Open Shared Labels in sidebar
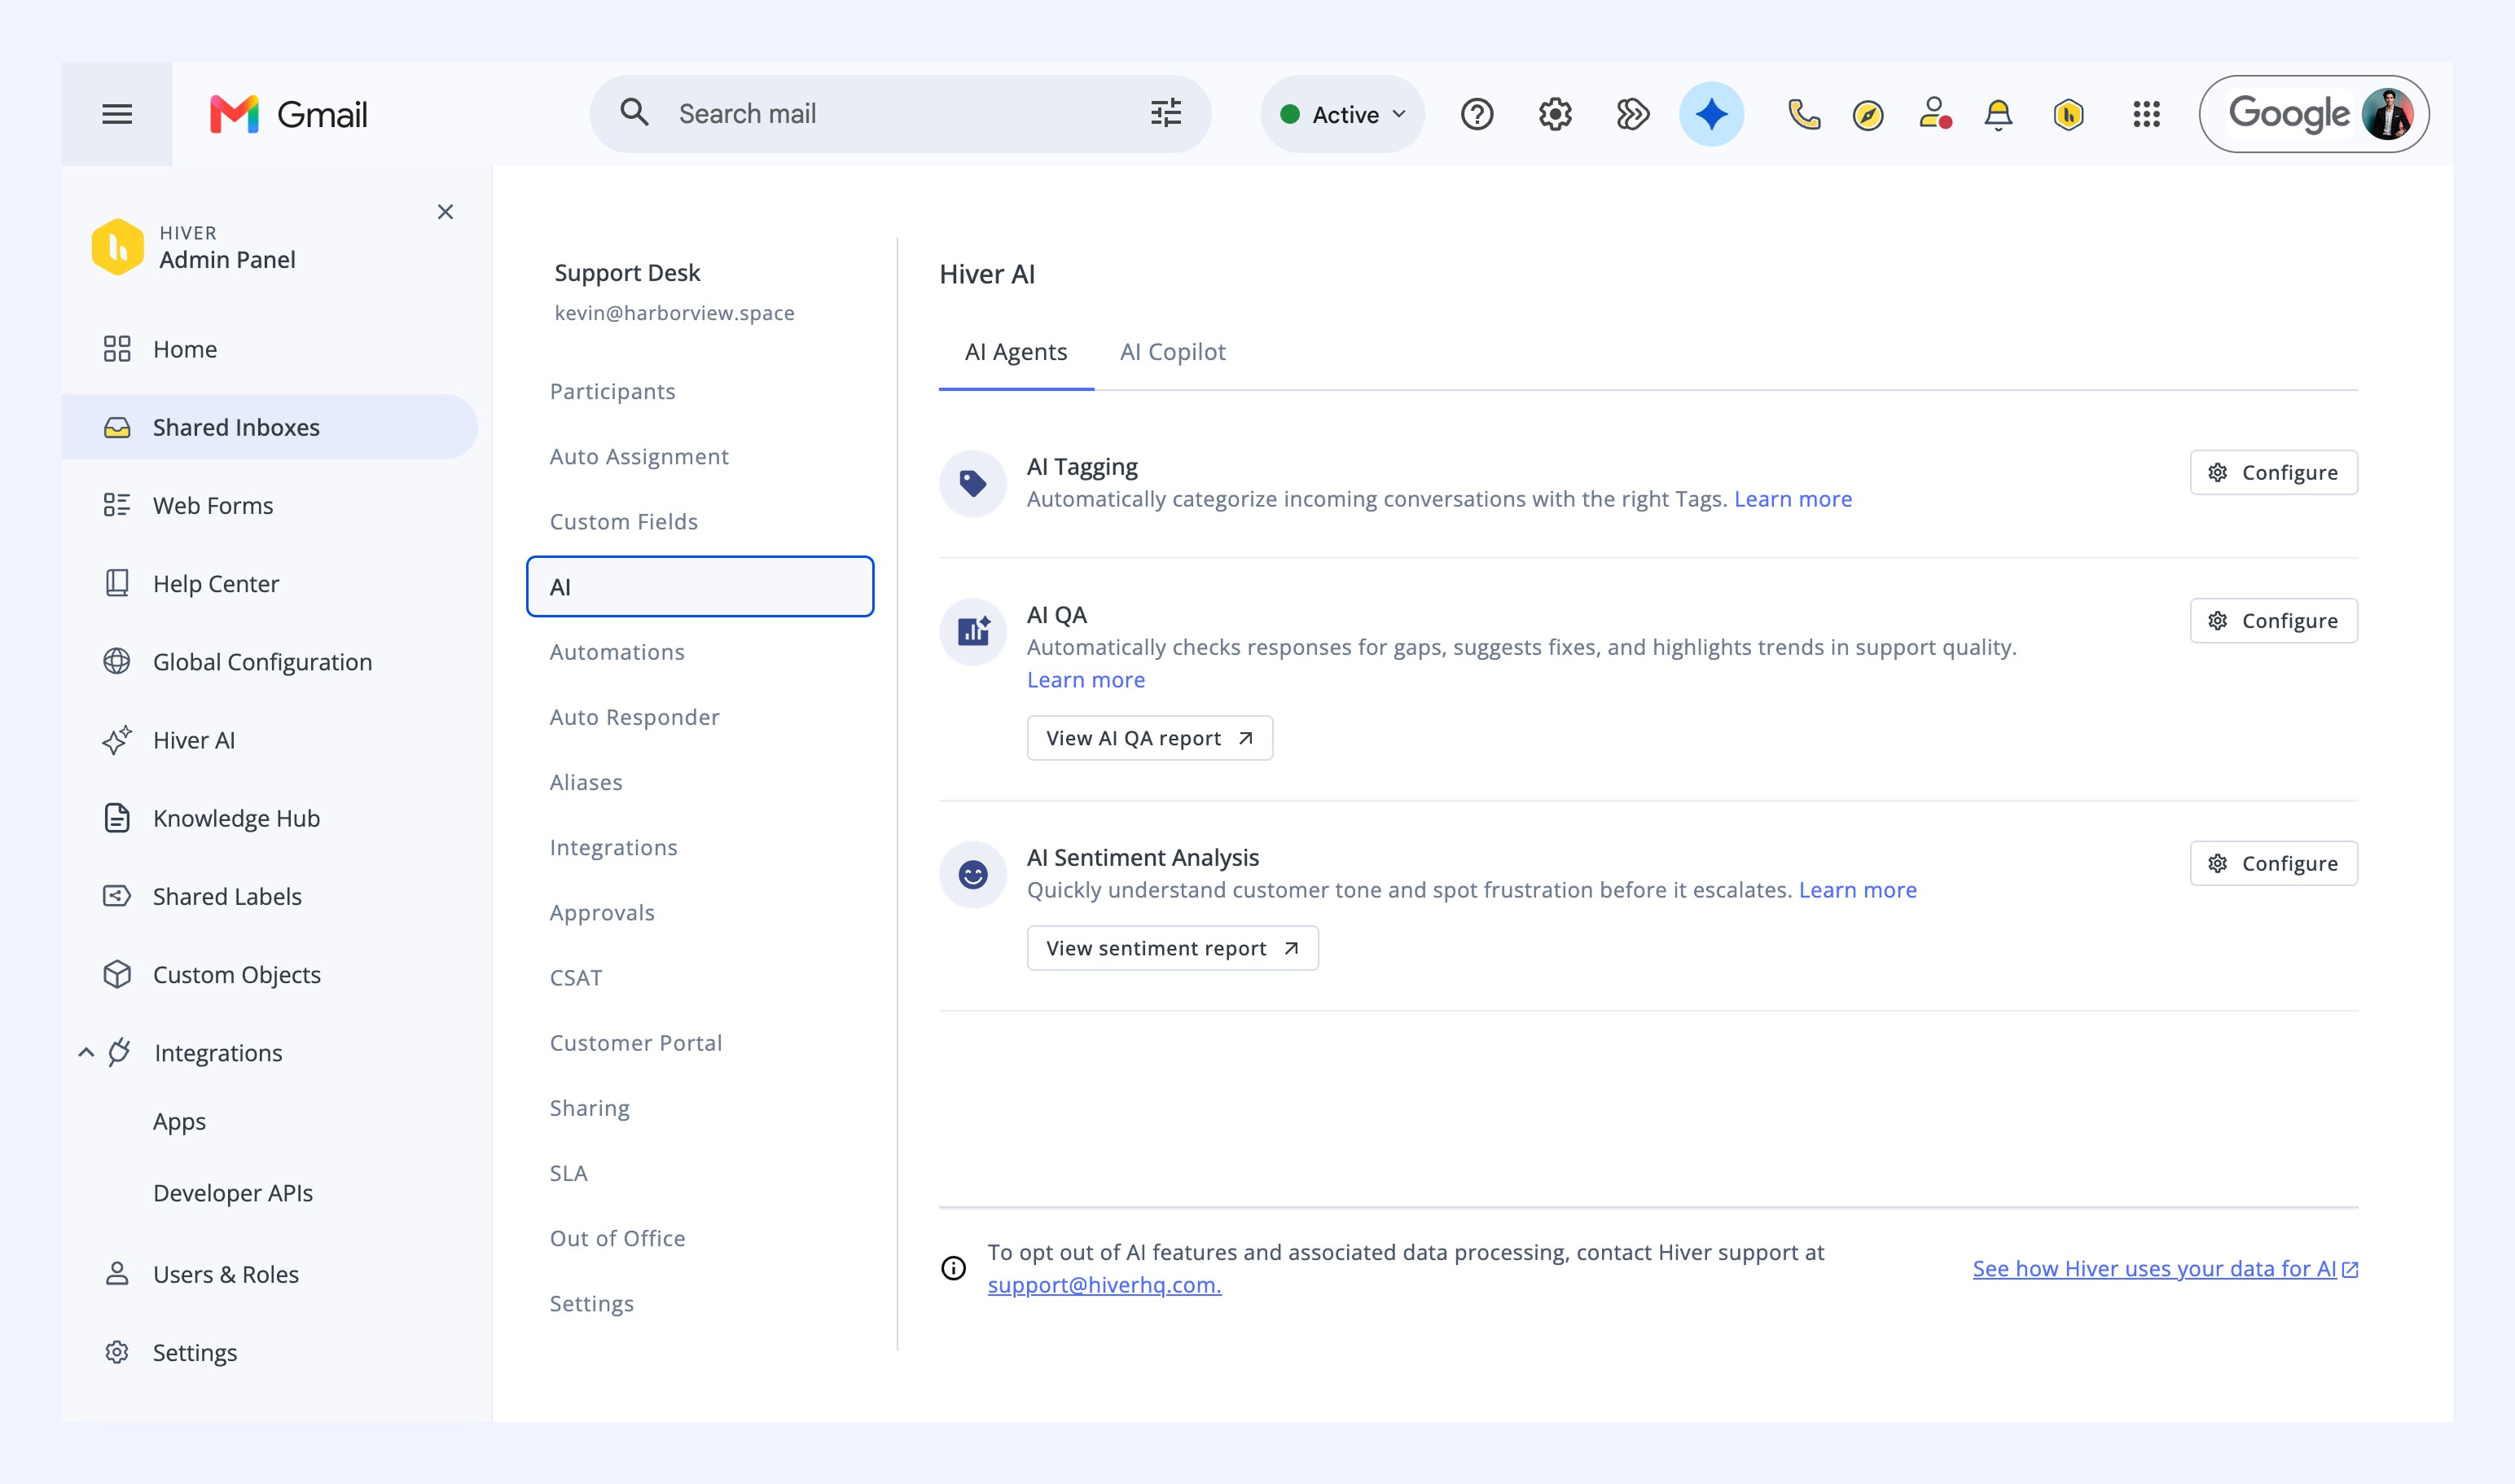 tap(270, 896)
